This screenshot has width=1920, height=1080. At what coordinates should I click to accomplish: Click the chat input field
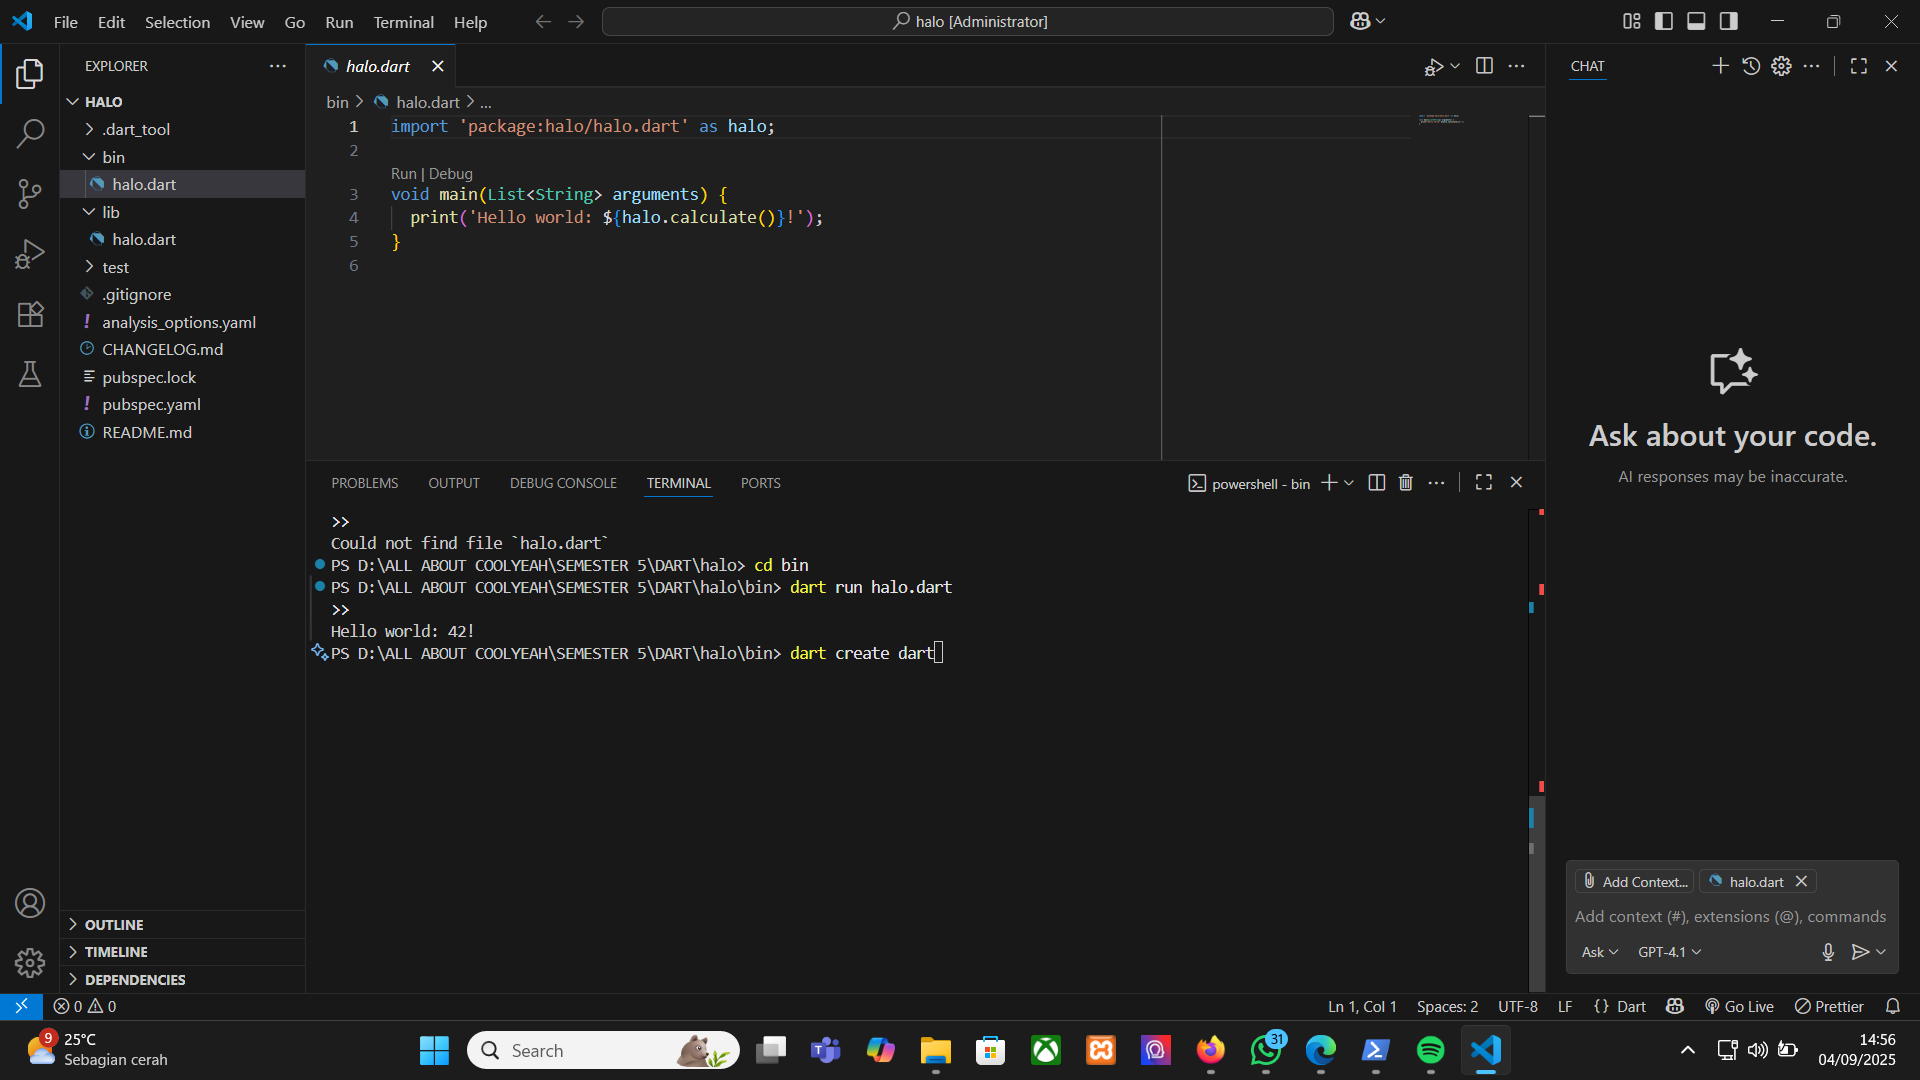(1730, 917)
